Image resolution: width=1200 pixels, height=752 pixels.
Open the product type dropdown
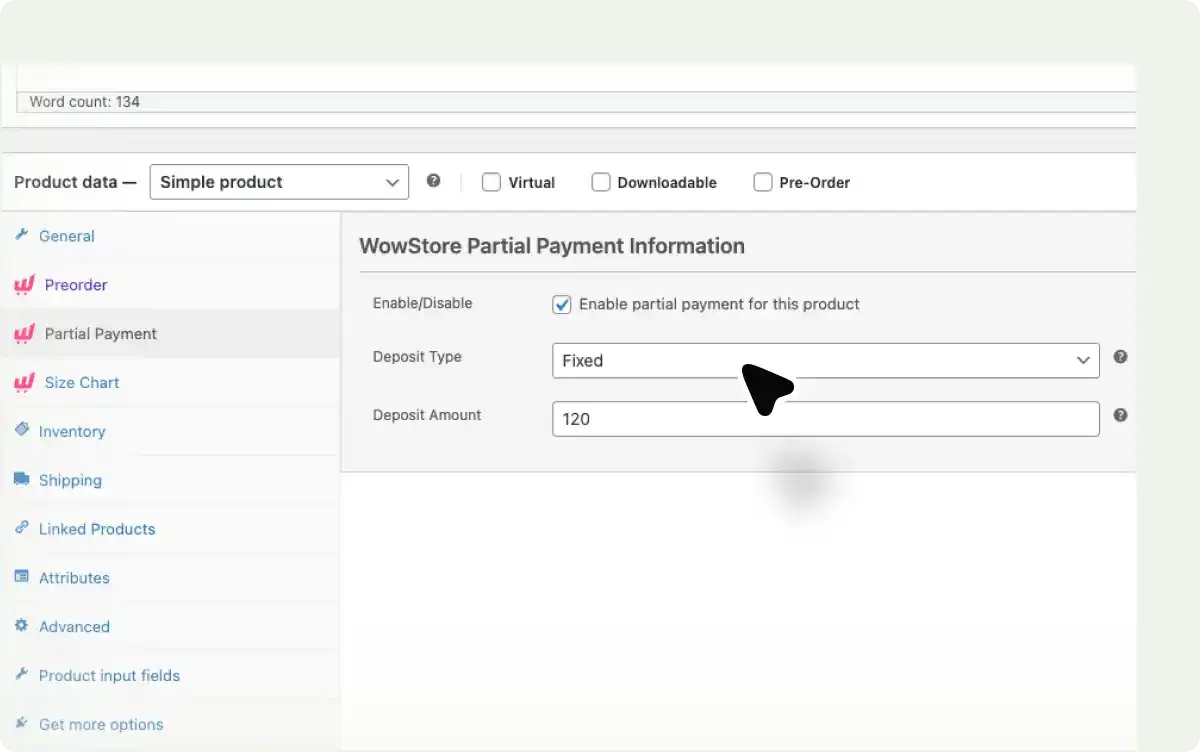tap(278, 182)
